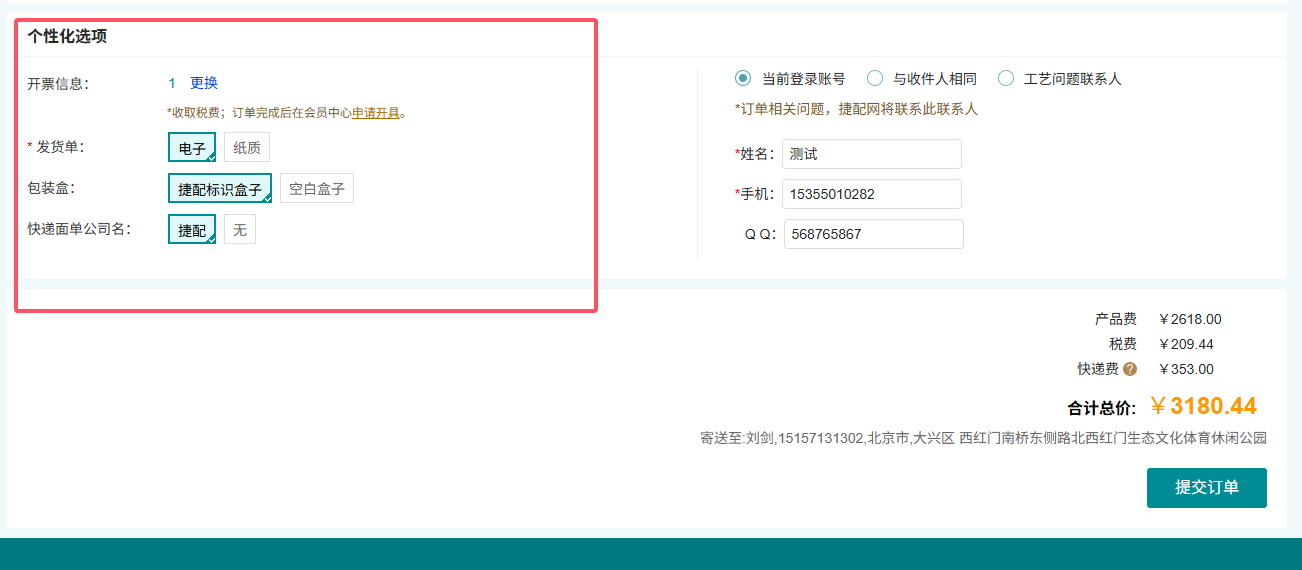This screenshot has width=1302, height=570.
Task: Choose 无 for 快递面单公司名
Action: click(x=240, y=230)
